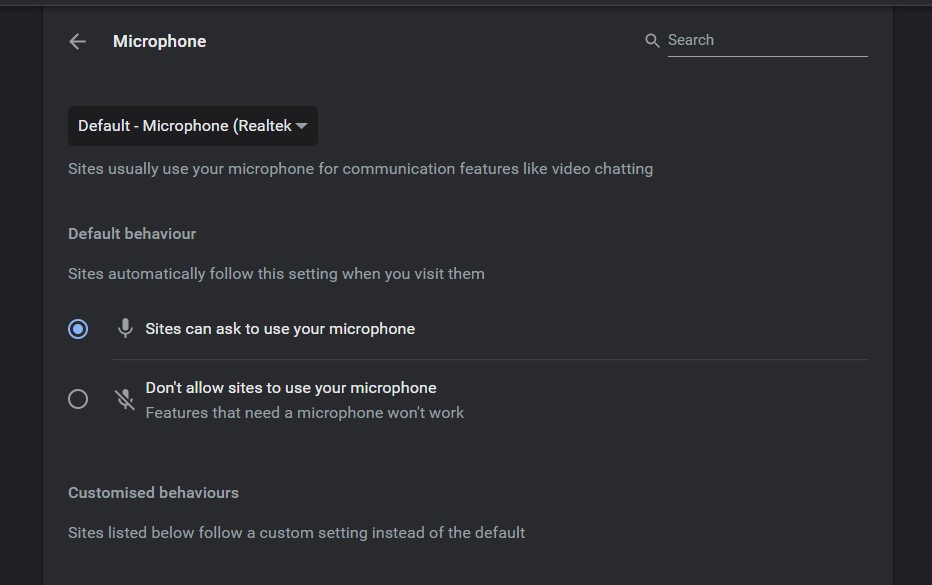Click the "Sites usually use your microphone" description
Viewport: 932px width, 585px height.
tap(360, 169)
